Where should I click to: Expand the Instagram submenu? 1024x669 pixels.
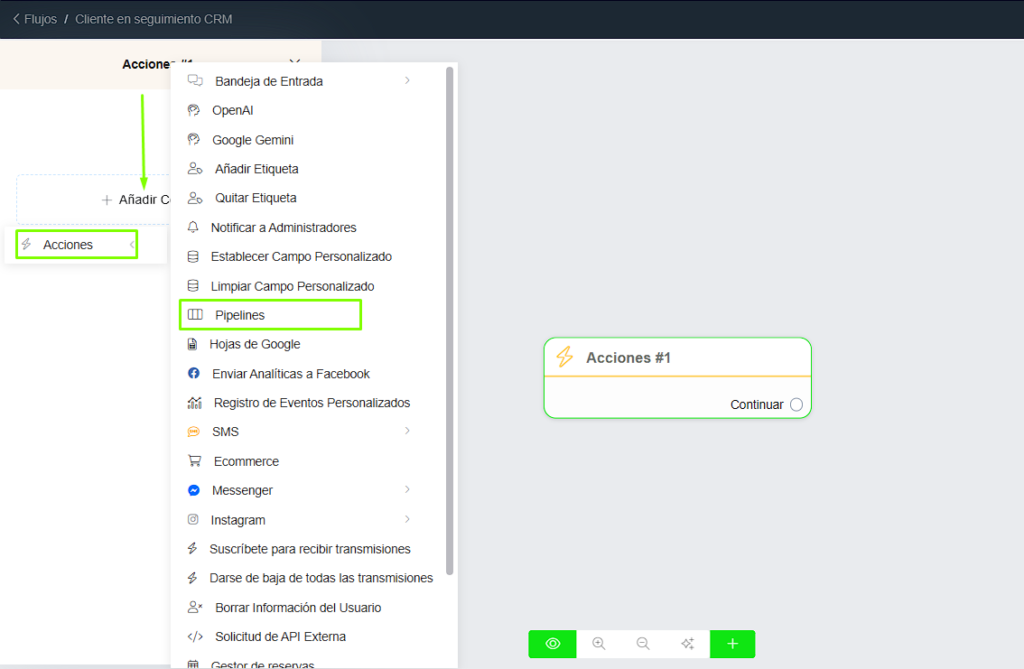407,519
